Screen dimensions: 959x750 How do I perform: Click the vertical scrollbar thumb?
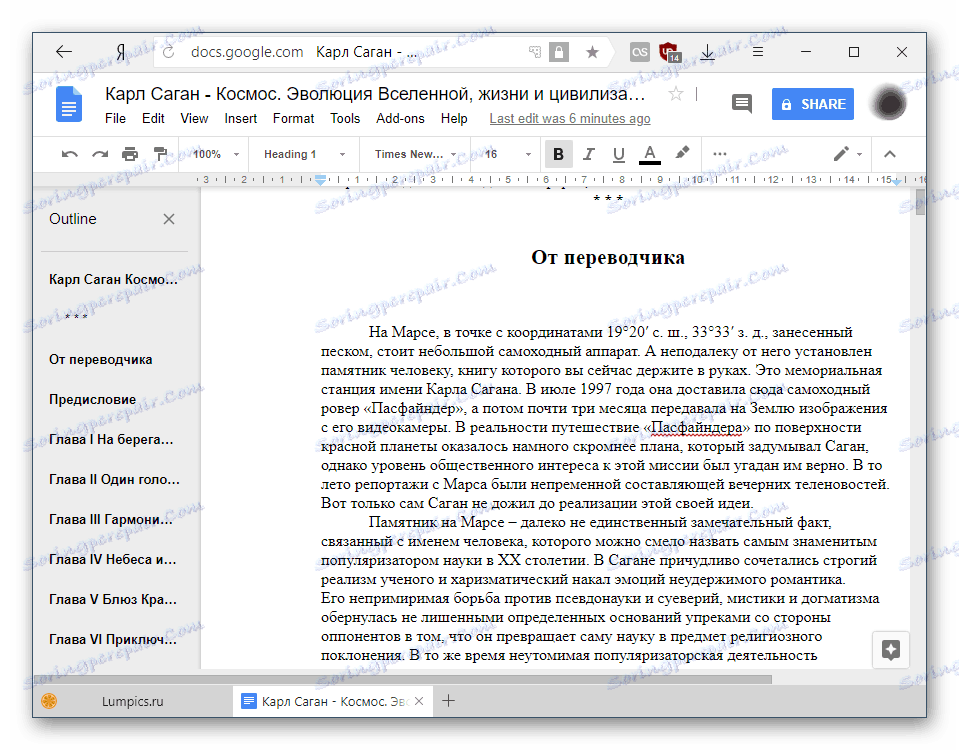919,202
